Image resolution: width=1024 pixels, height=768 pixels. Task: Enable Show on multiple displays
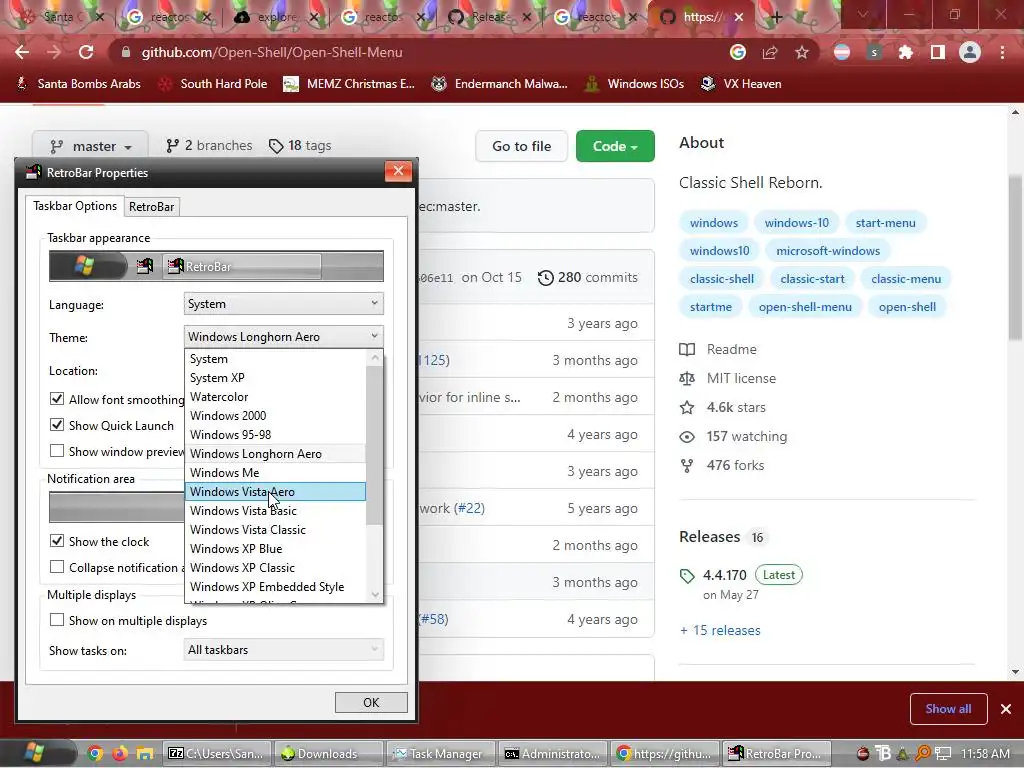pos(57,620)
